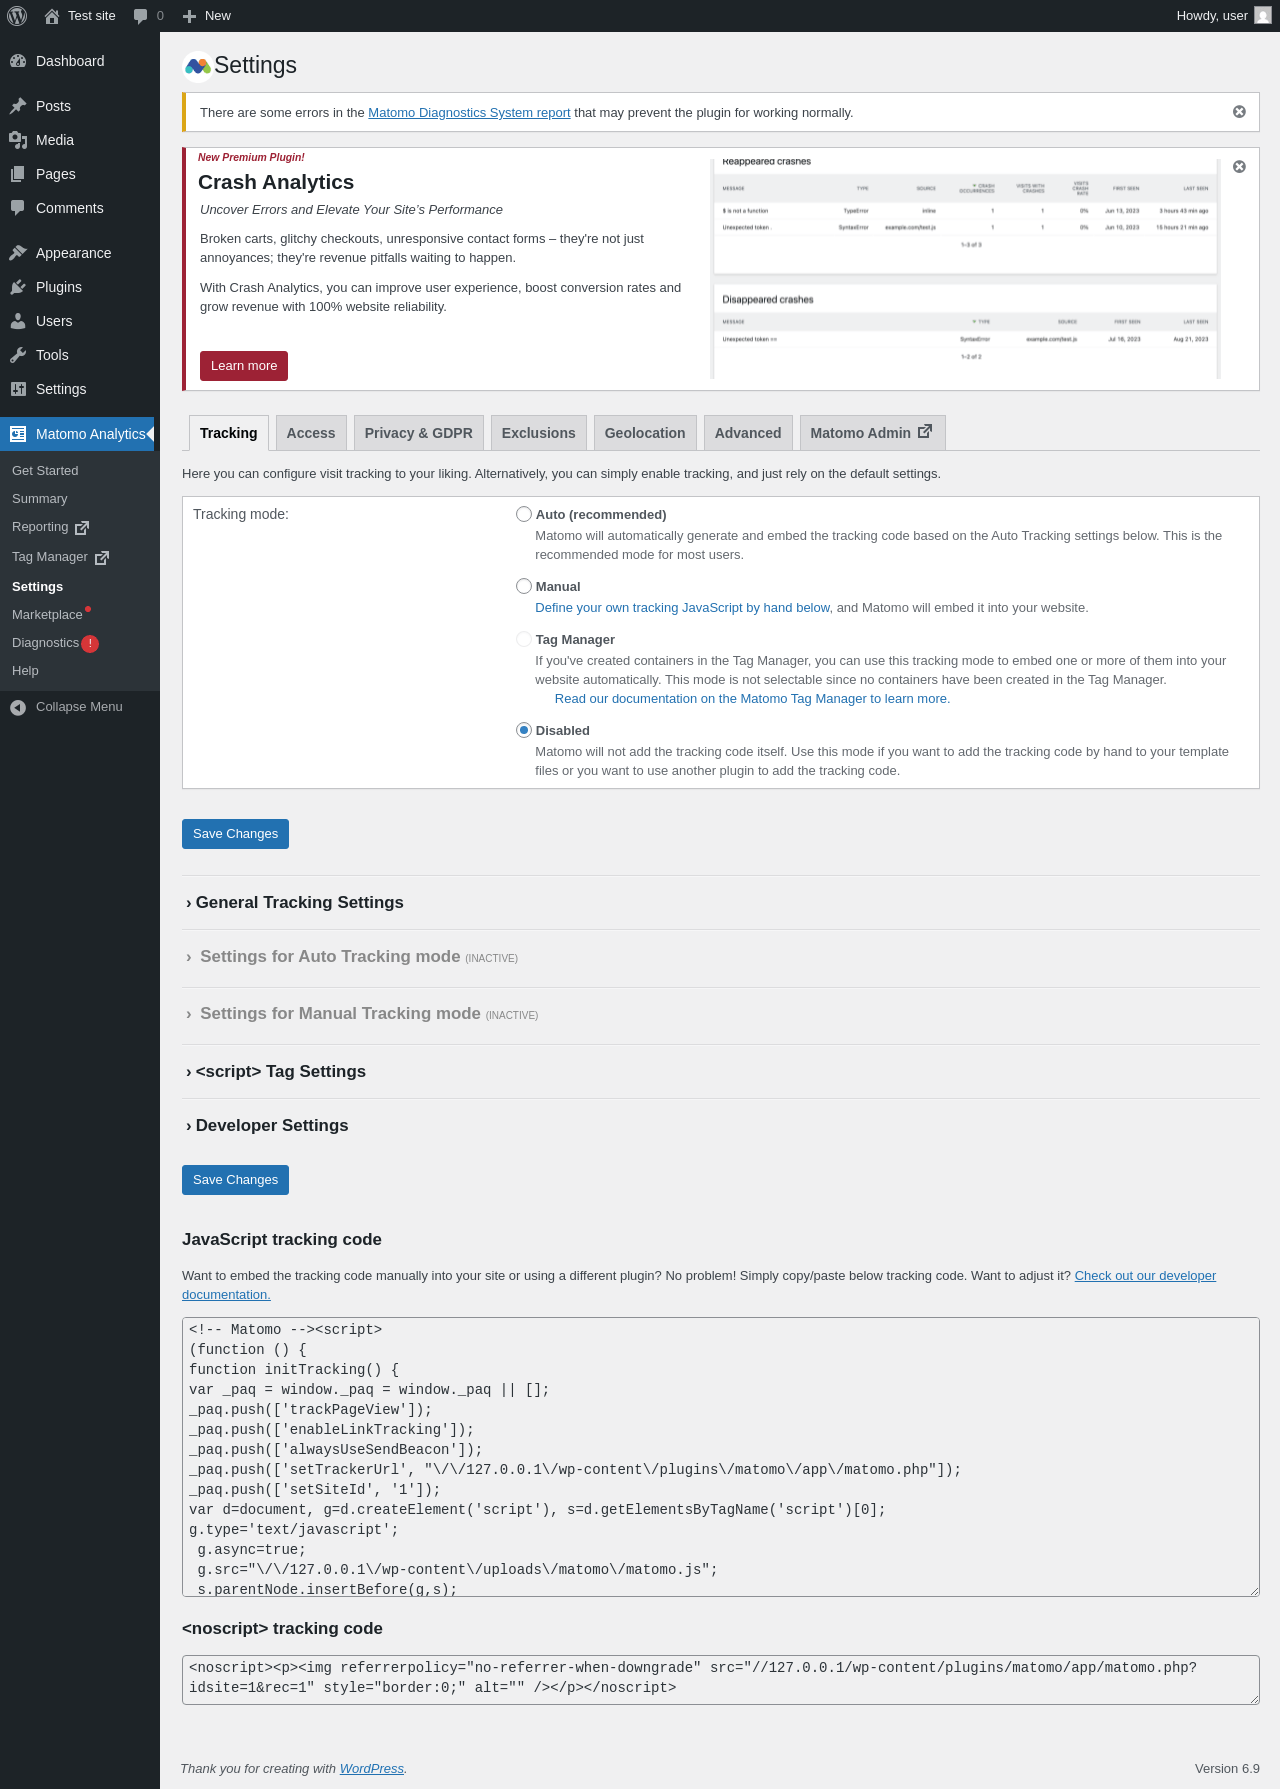
Task: Click the Version 6.9 footer text
Action: pyautogui.click(x=1227, y=1769)
